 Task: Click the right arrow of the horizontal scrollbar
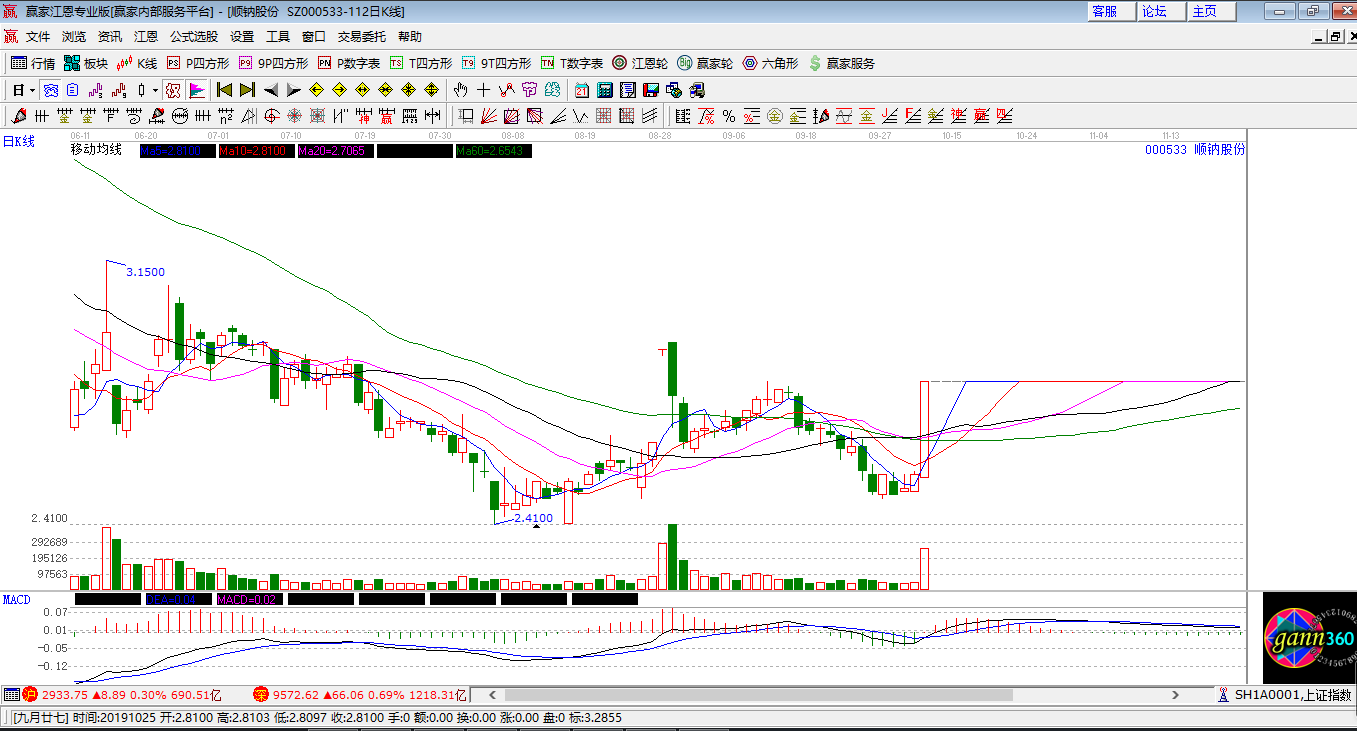1176,695
